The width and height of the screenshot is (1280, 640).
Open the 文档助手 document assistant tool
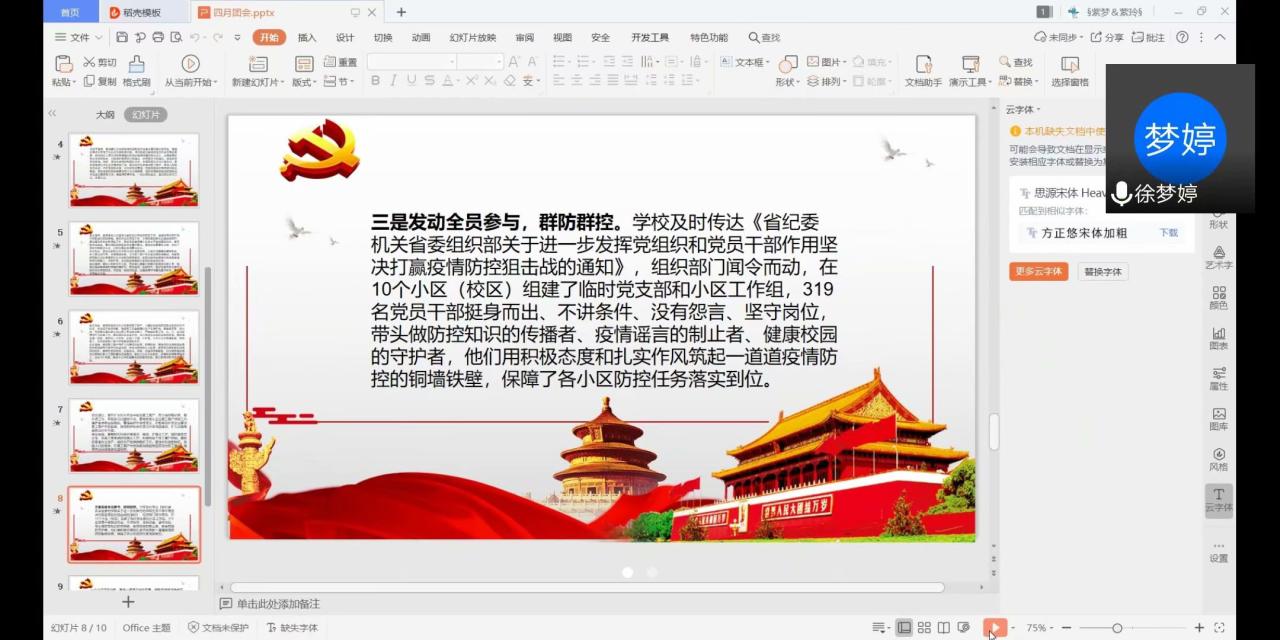tap(923, 71)
